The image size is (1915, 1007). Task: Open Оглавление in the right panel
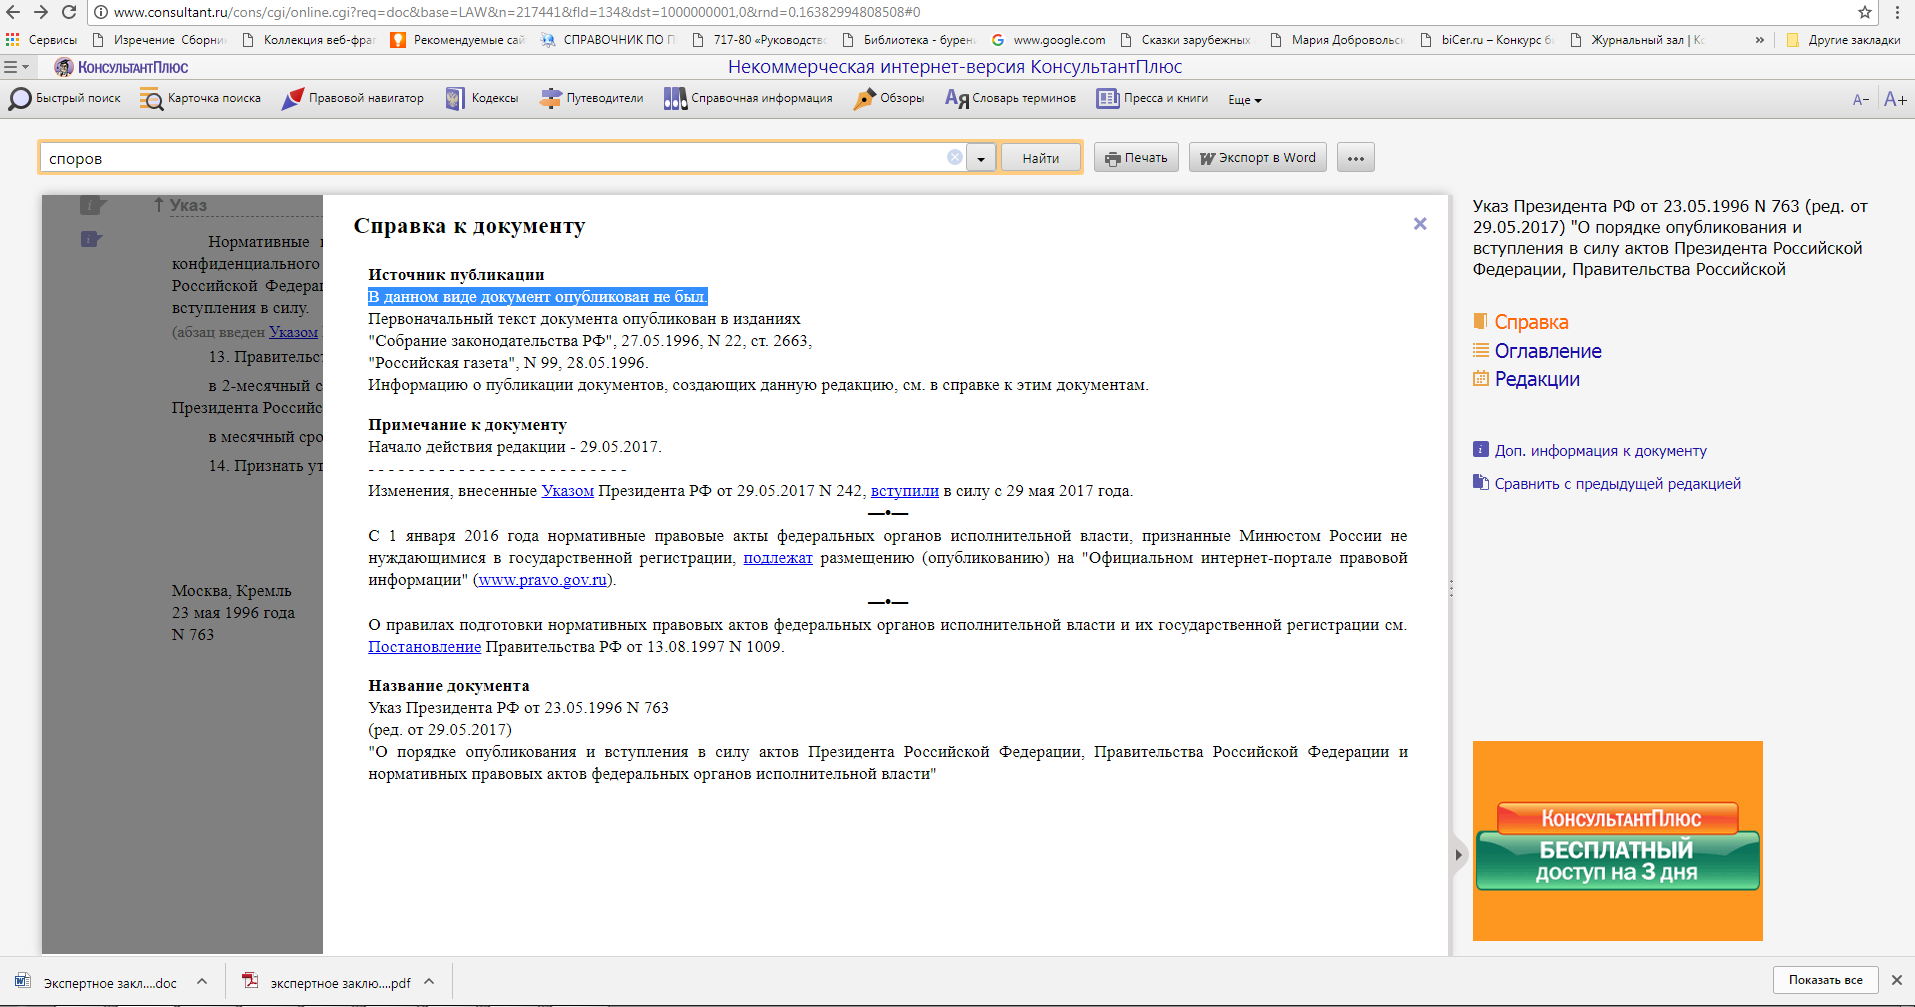(x=1547, y=351)
